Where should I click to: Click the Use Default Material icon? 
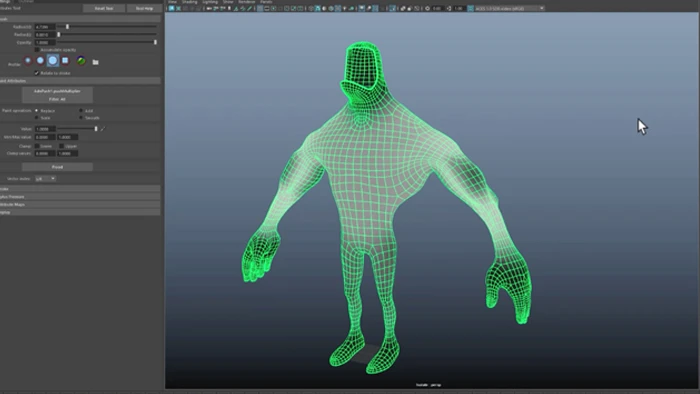pos(324,8)
